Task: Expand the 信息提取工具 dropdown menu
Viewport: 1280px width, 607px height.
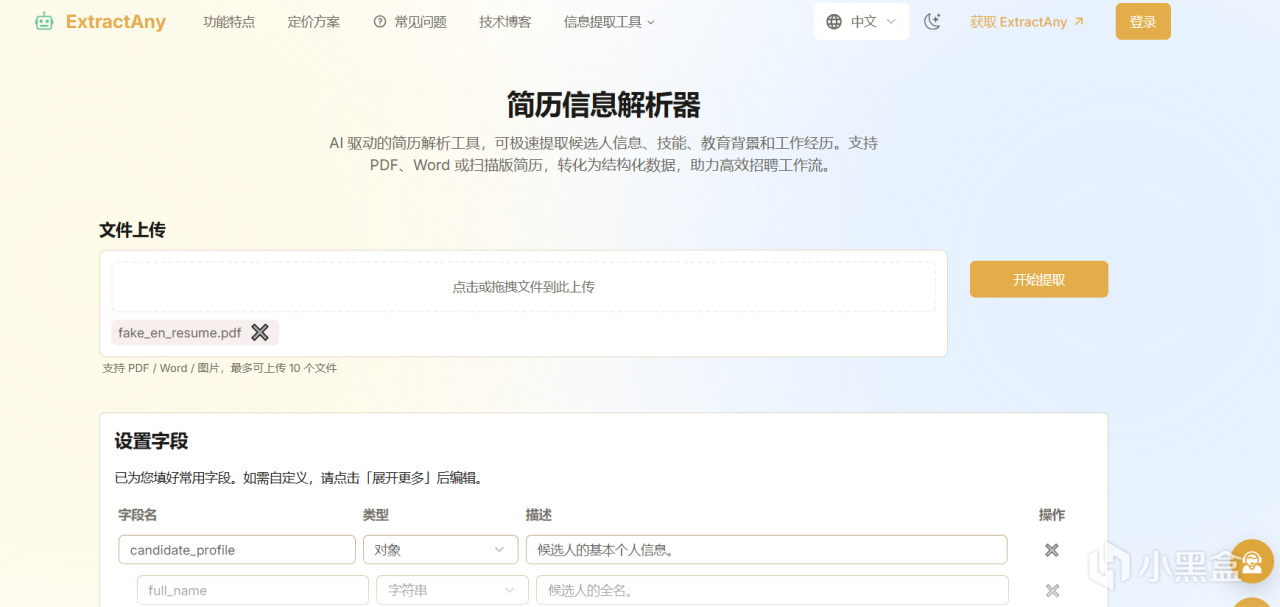Action: pyautogui.click(x=609, y=21)
